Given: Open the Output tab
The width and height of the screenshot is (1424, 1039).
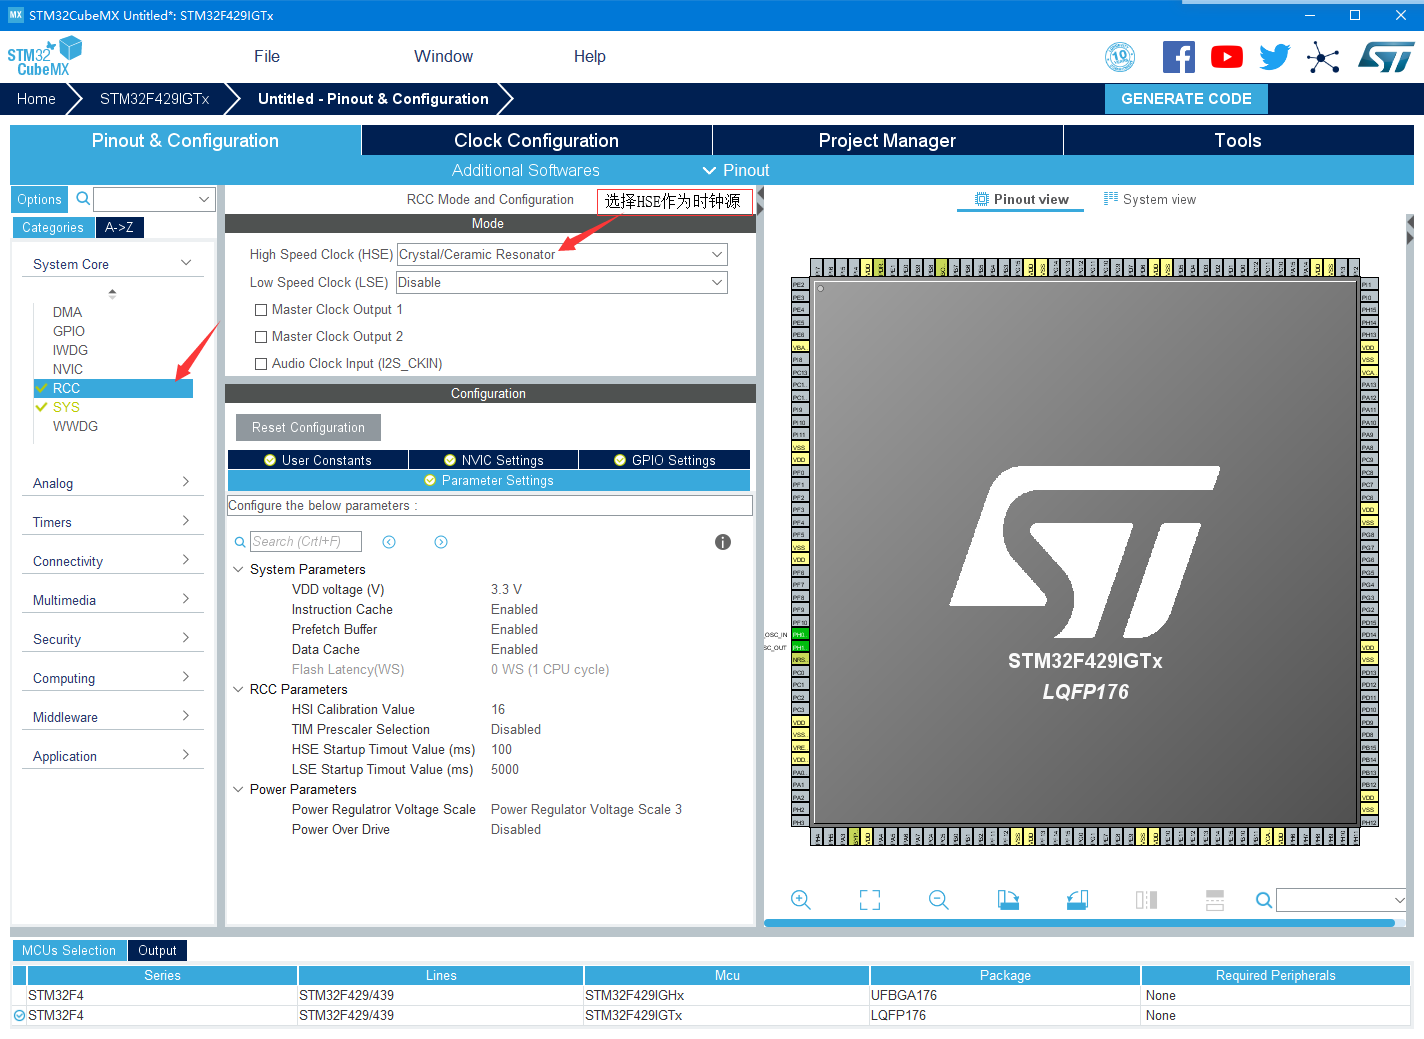Looking at the screenshot, I should tap(157, 950).
